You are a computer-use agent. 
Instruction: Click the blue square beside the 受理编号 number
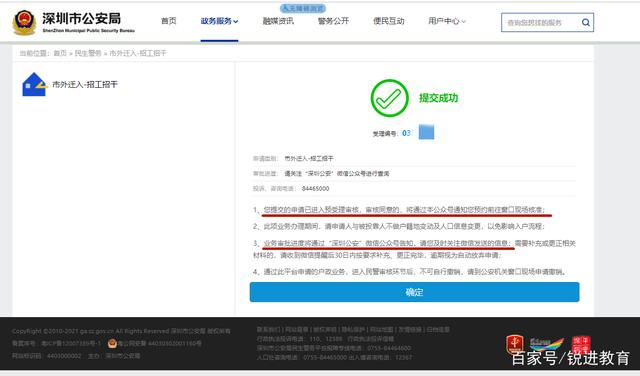pyautogui.click(x=427, y=132)
